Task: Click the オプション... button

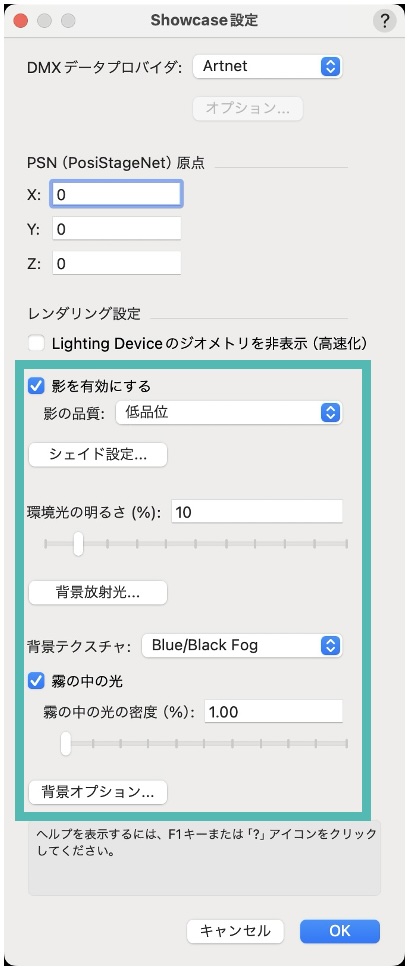Action: click(x=247, y=108)
